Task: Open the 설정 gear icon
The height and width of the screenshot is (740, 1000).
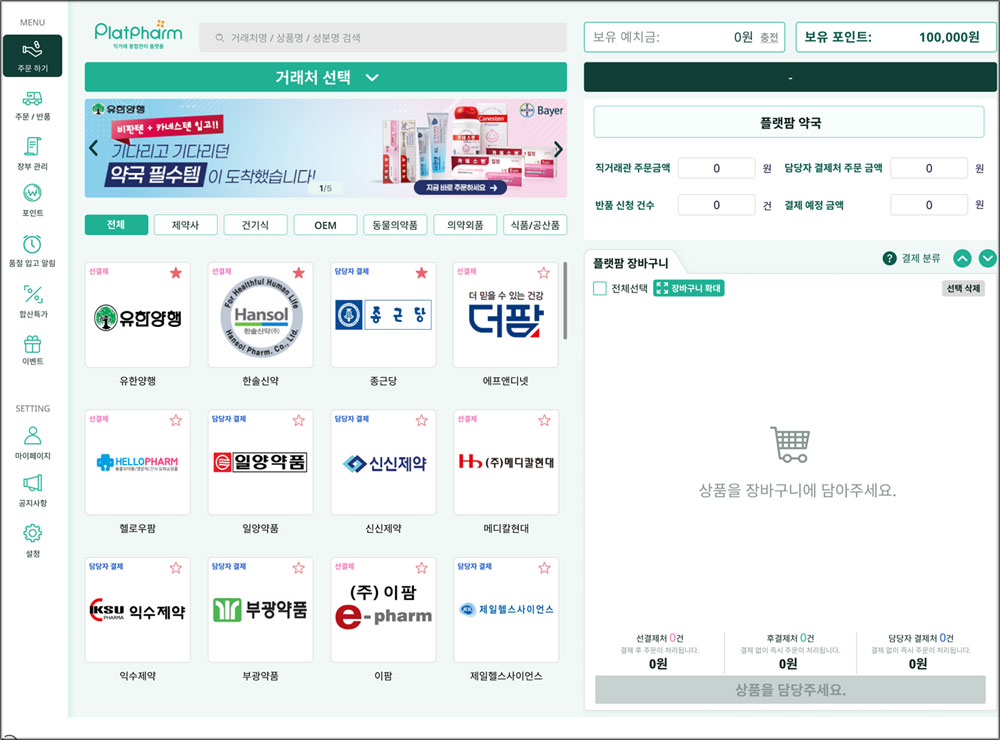Action: point(33,533)
